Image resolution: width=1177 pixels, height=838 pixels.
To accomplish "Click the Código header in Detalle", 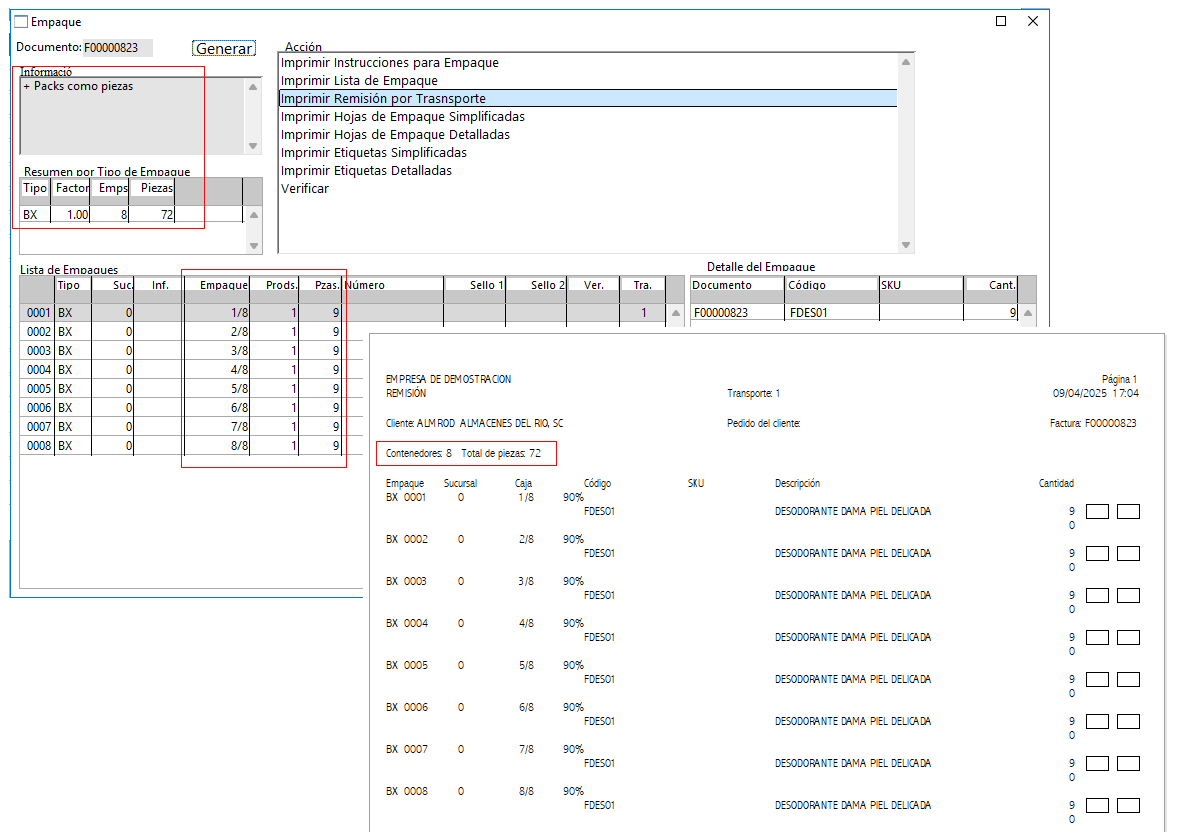I will coord(832,285).
